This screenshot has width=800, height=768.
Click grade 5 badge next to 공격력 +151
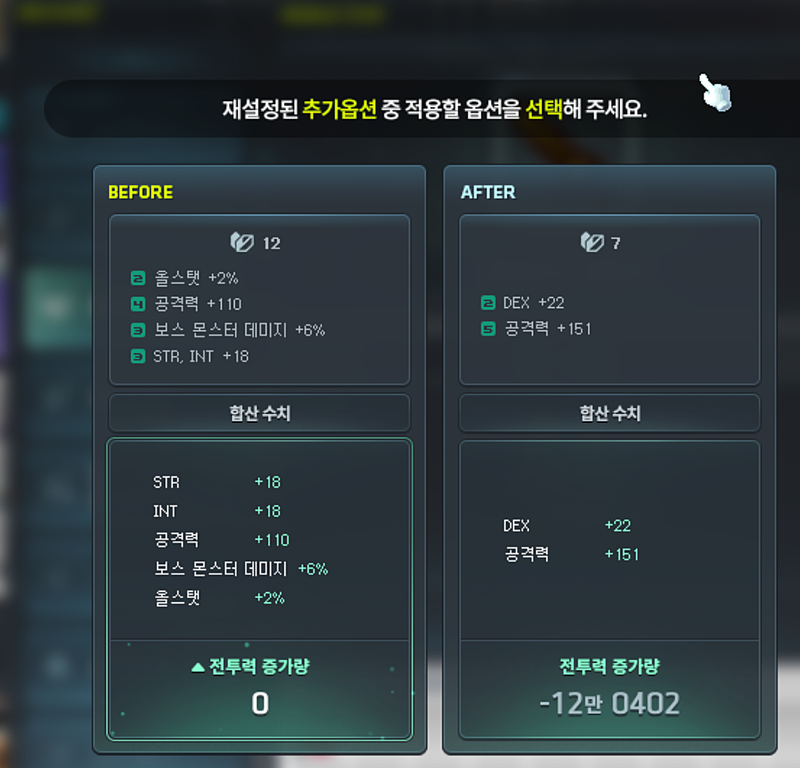coord(488,329)
